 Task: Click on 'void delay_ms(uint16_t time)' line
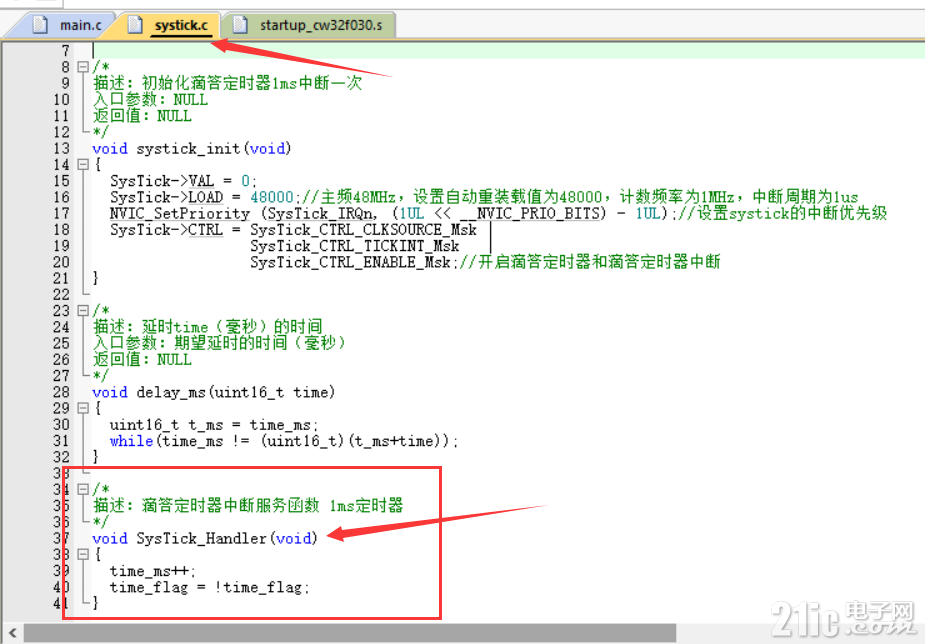pyautogui.click(x=214, y=392)
